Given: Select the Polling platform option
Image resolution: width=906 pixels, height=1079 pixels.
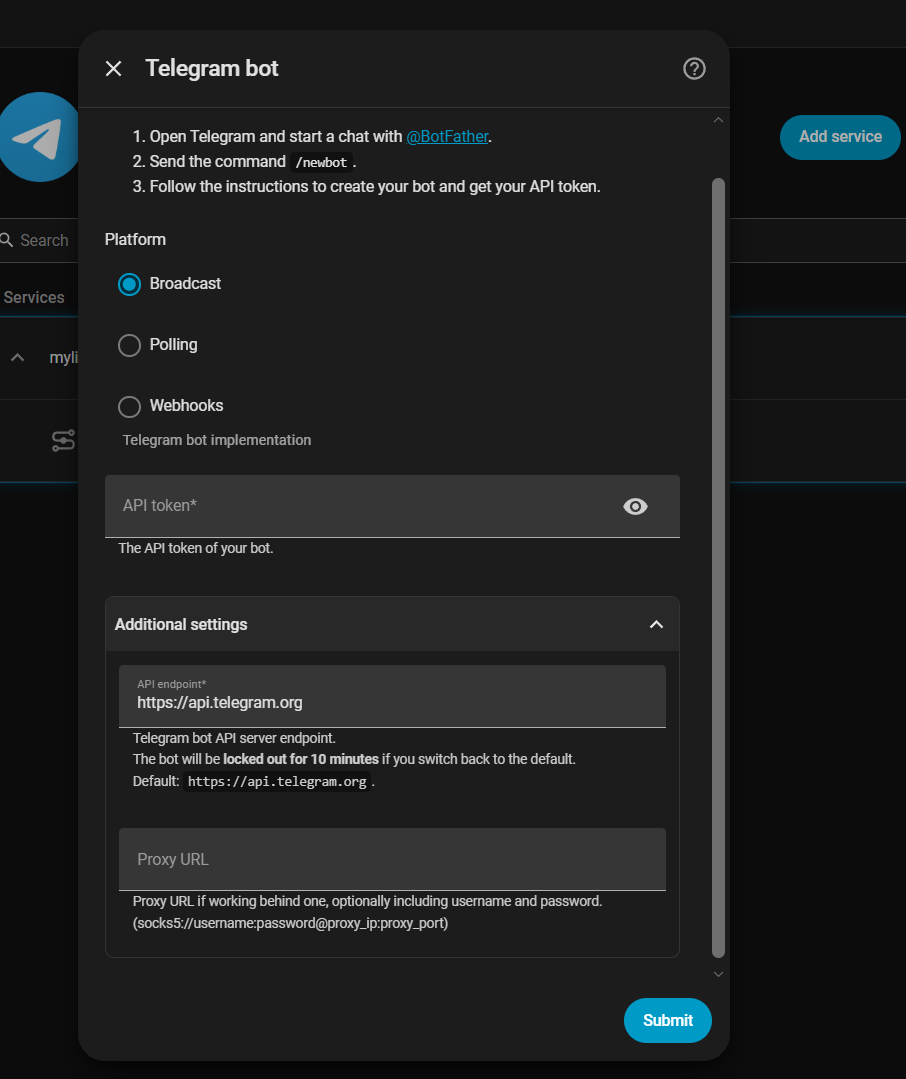Looking at the screenshot, I should (129, 345).
